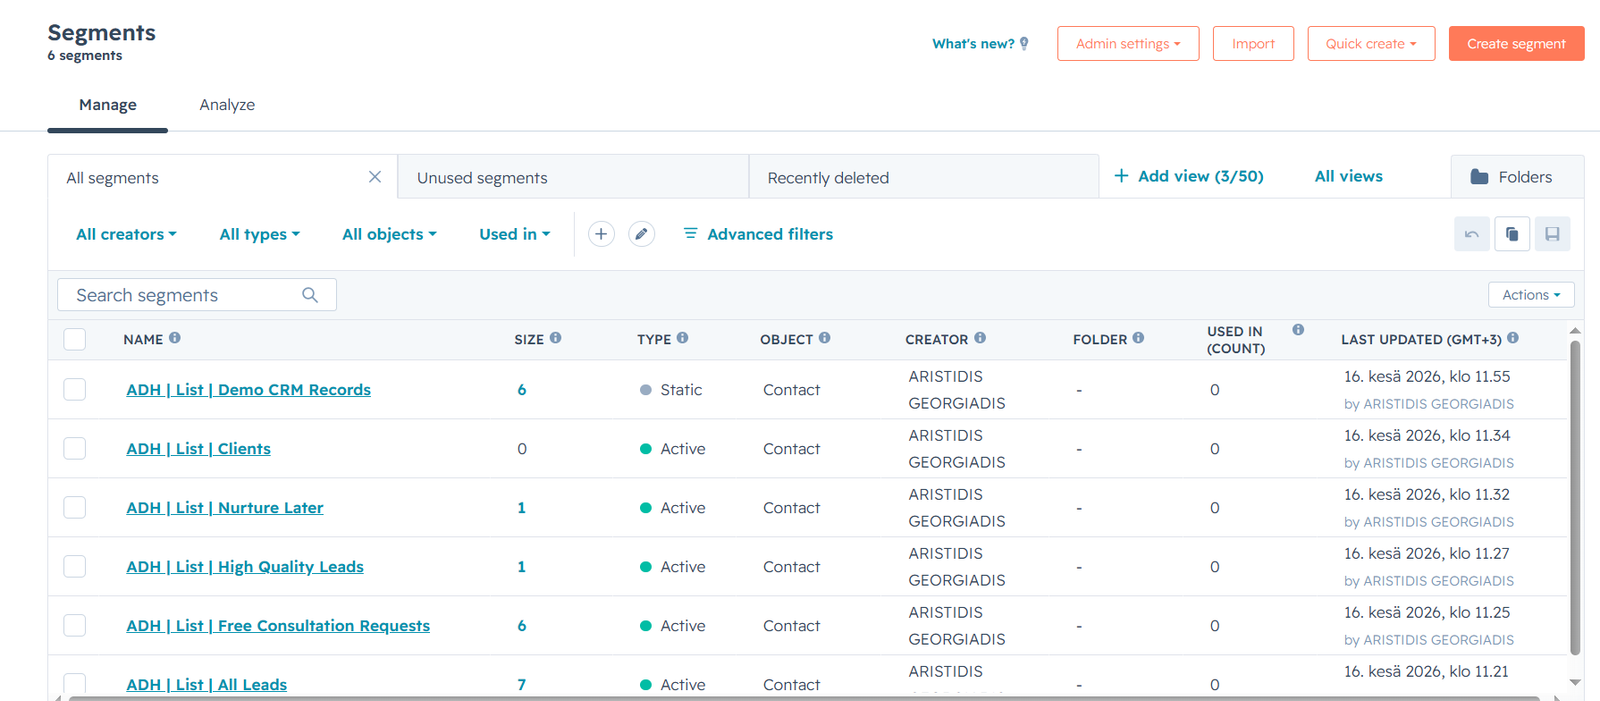
Task: Select checkbox for the All Leads row
Action: pyautogui.click(x=75, y=684)
